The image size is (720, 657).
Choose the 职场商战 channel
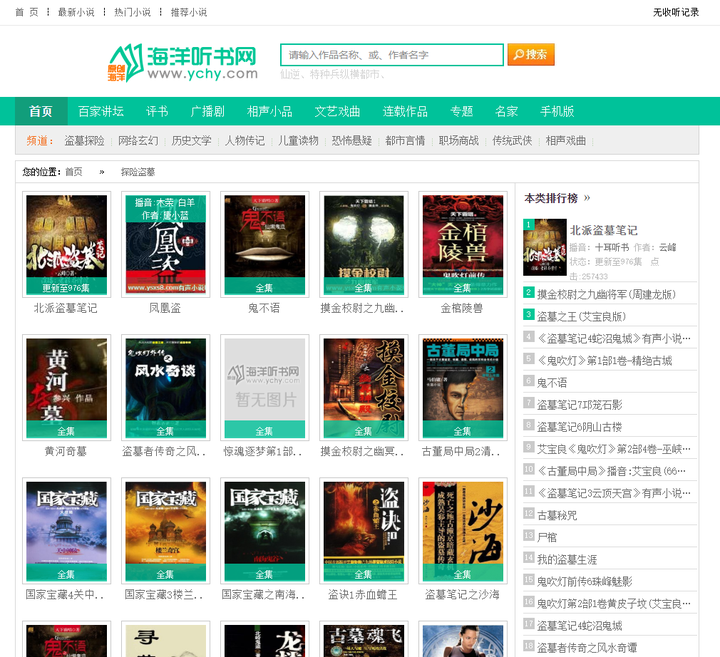pyautogui.click(x=459, y=140)
